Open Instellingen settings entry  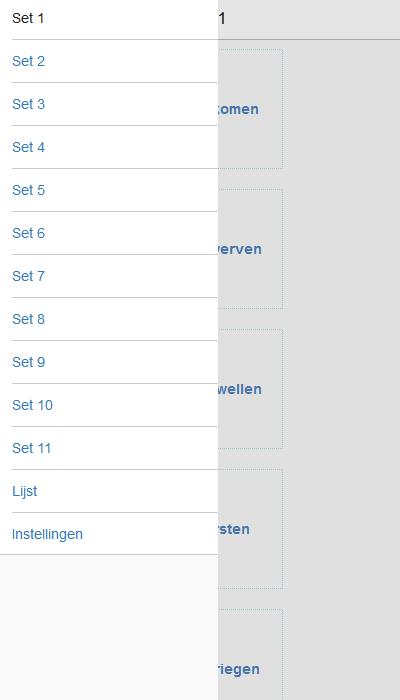(109, 534)
